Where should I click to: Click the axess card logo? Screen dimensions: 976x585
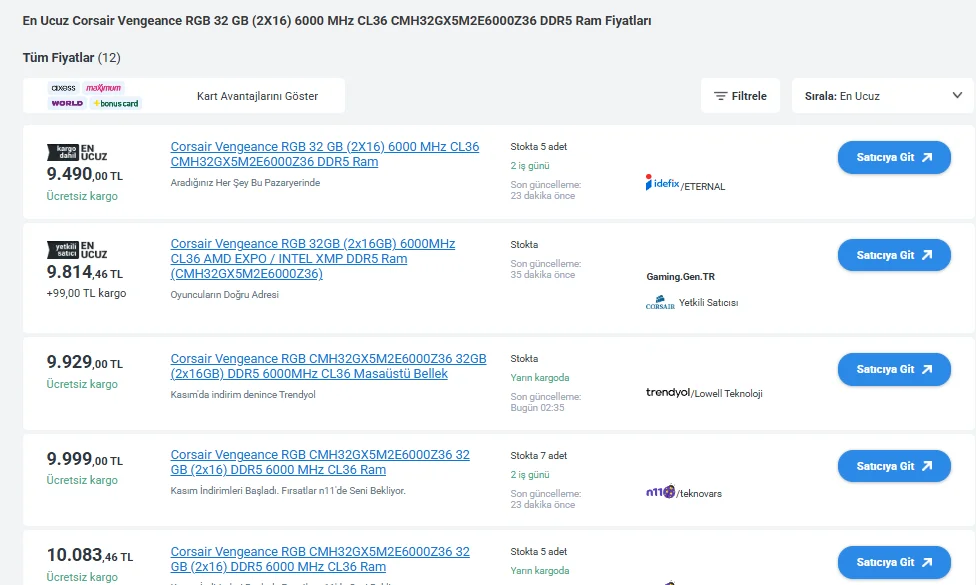[63, 88]
